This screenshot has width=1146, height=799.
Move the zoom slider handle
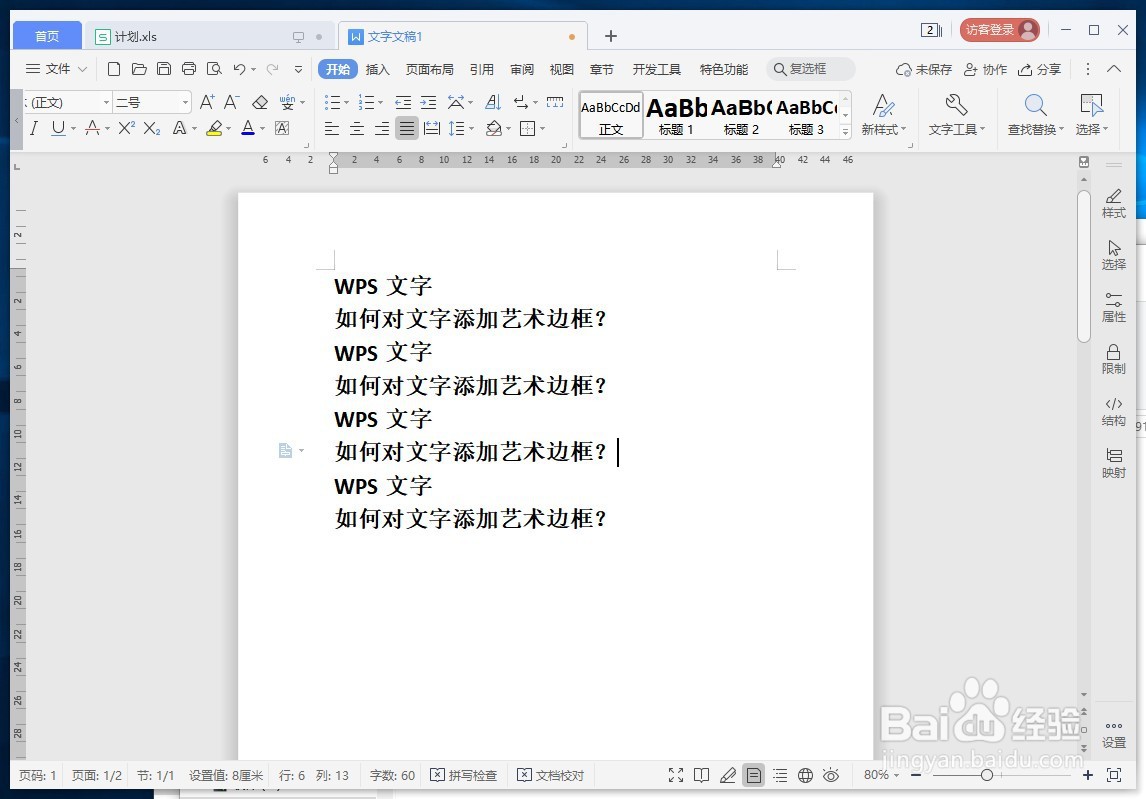coord(987,775)
